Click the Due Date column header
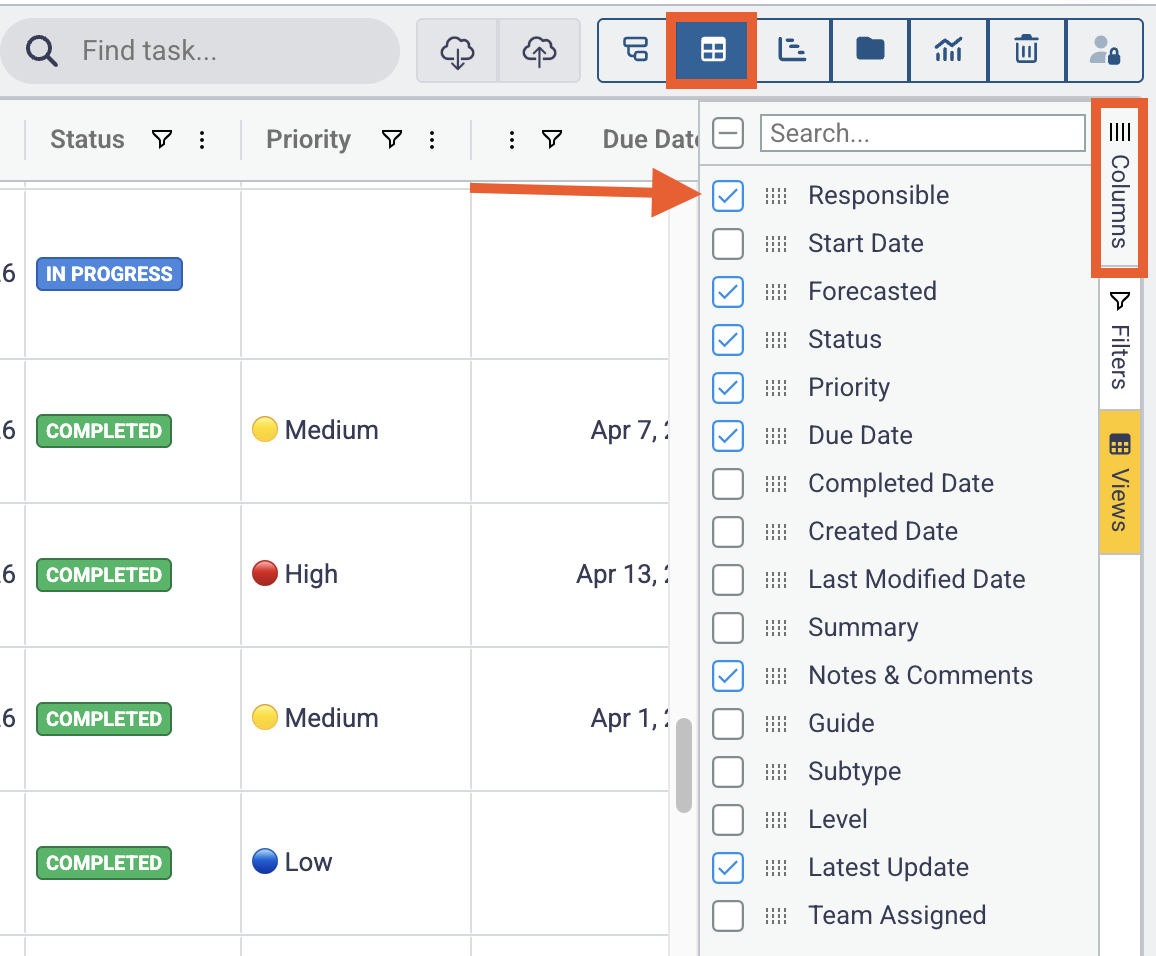The height and width of the screenshot is (956, 1156). tap(650, 139)
